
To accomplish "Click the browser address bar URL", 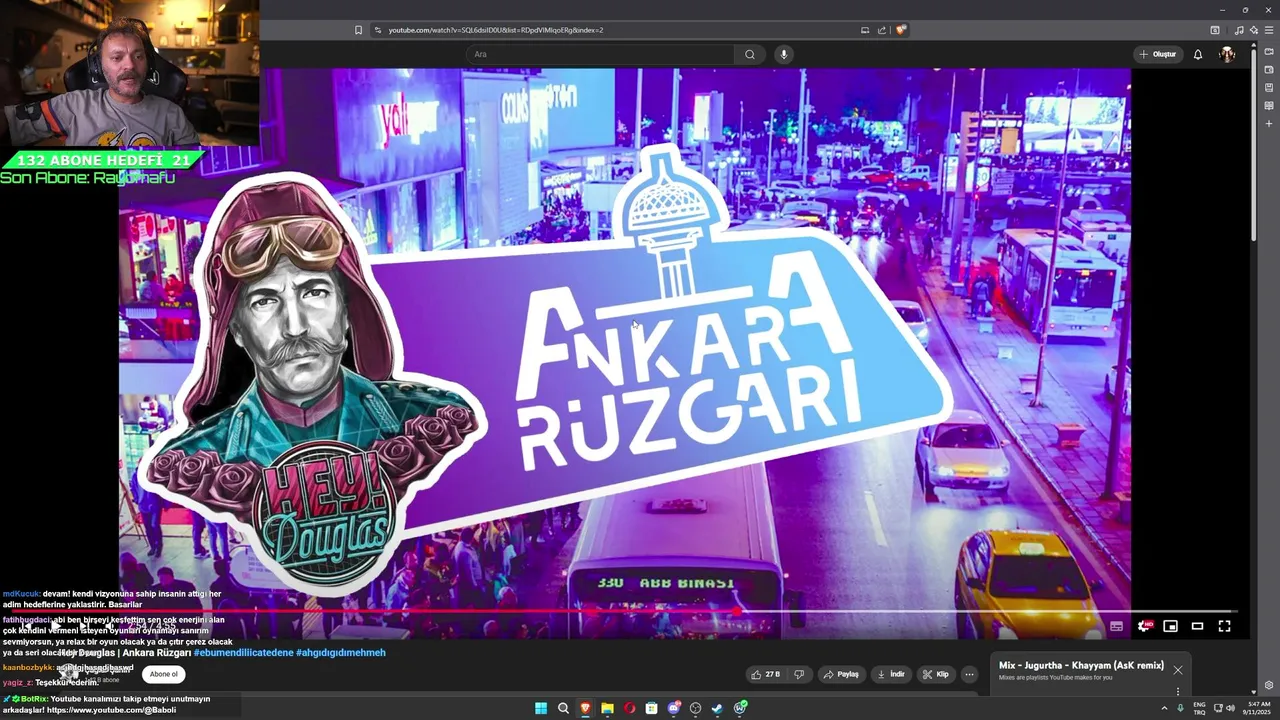I will click(495, 30).
